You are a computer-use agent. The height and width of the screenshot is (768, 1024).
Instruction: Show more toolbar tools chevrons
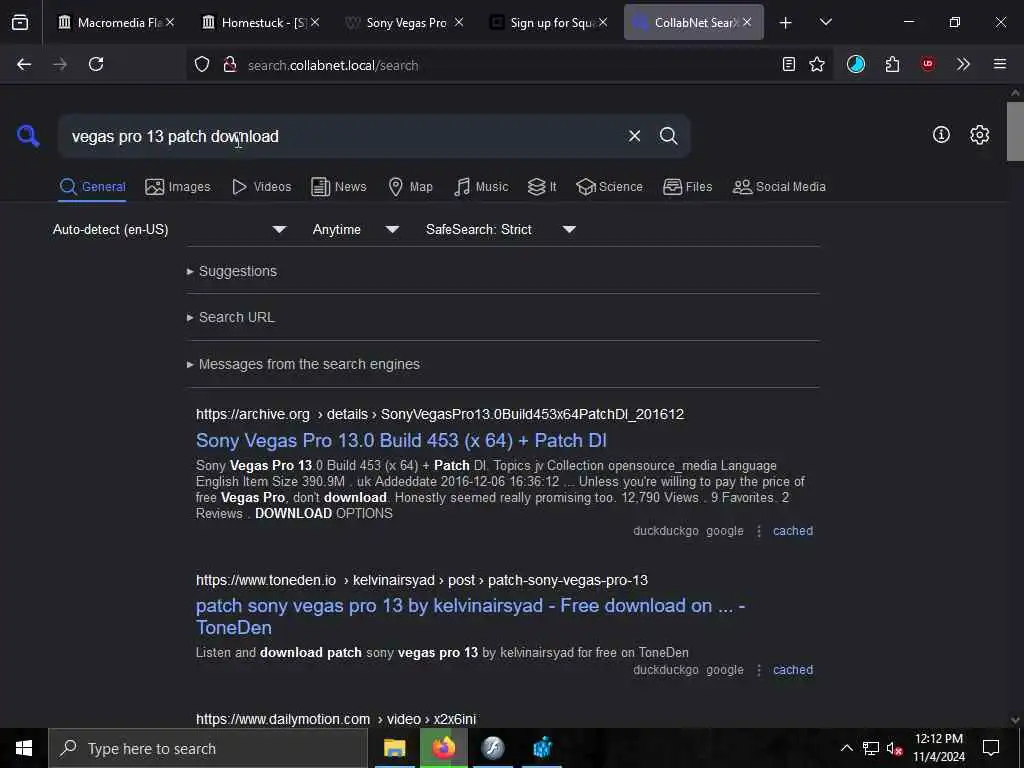[963, 64]
